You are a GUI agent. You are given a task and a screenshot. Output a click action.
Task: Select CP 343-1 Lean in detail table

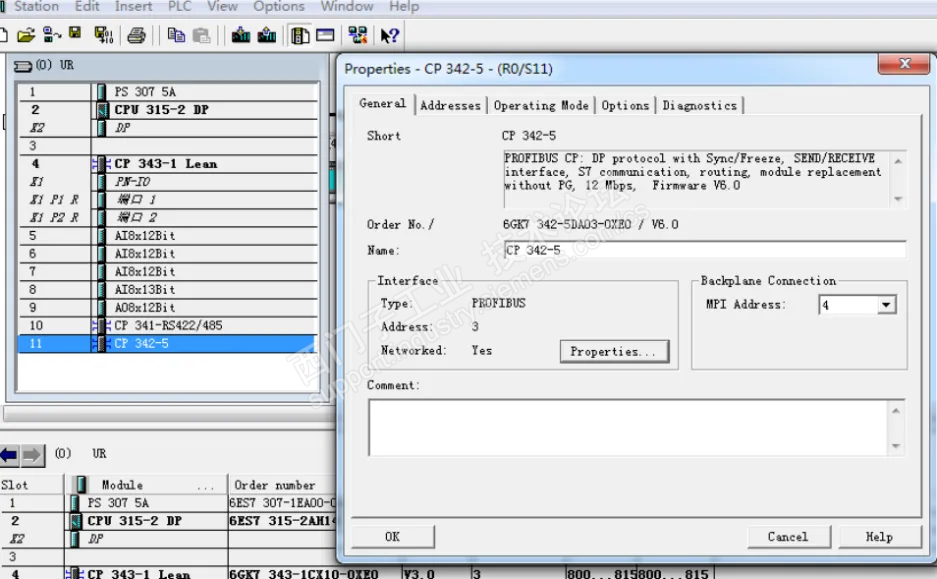[139, 574]
